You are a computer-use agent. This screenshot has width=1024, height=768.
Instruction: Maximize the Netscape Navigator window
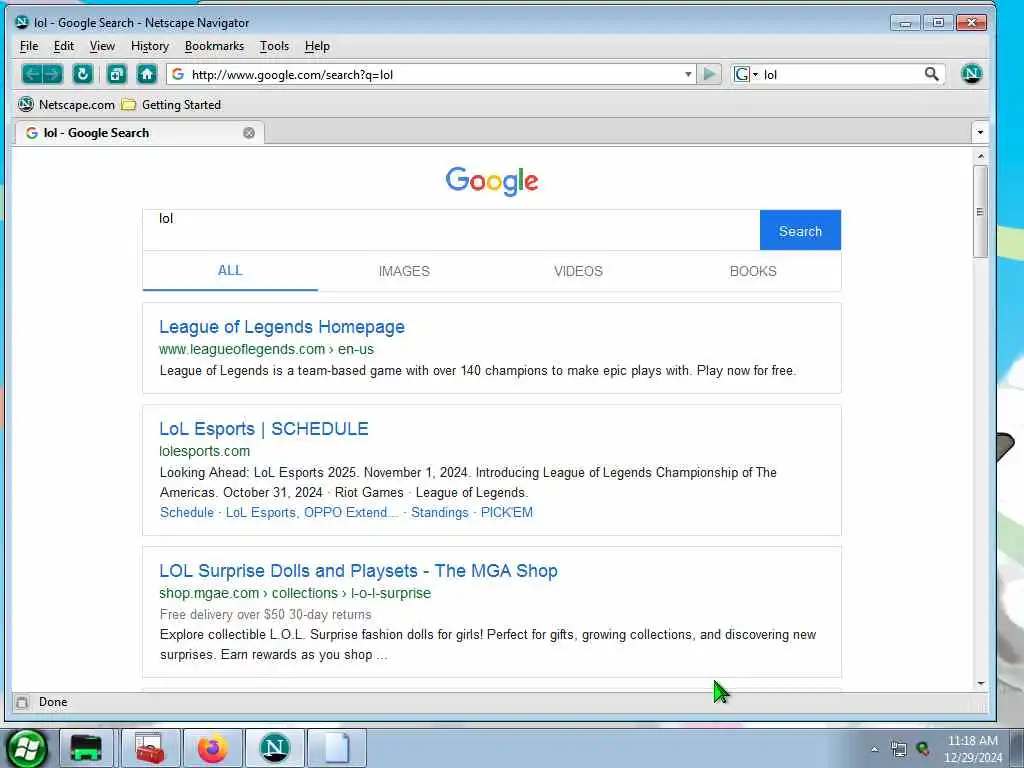[x=938, y=23]
